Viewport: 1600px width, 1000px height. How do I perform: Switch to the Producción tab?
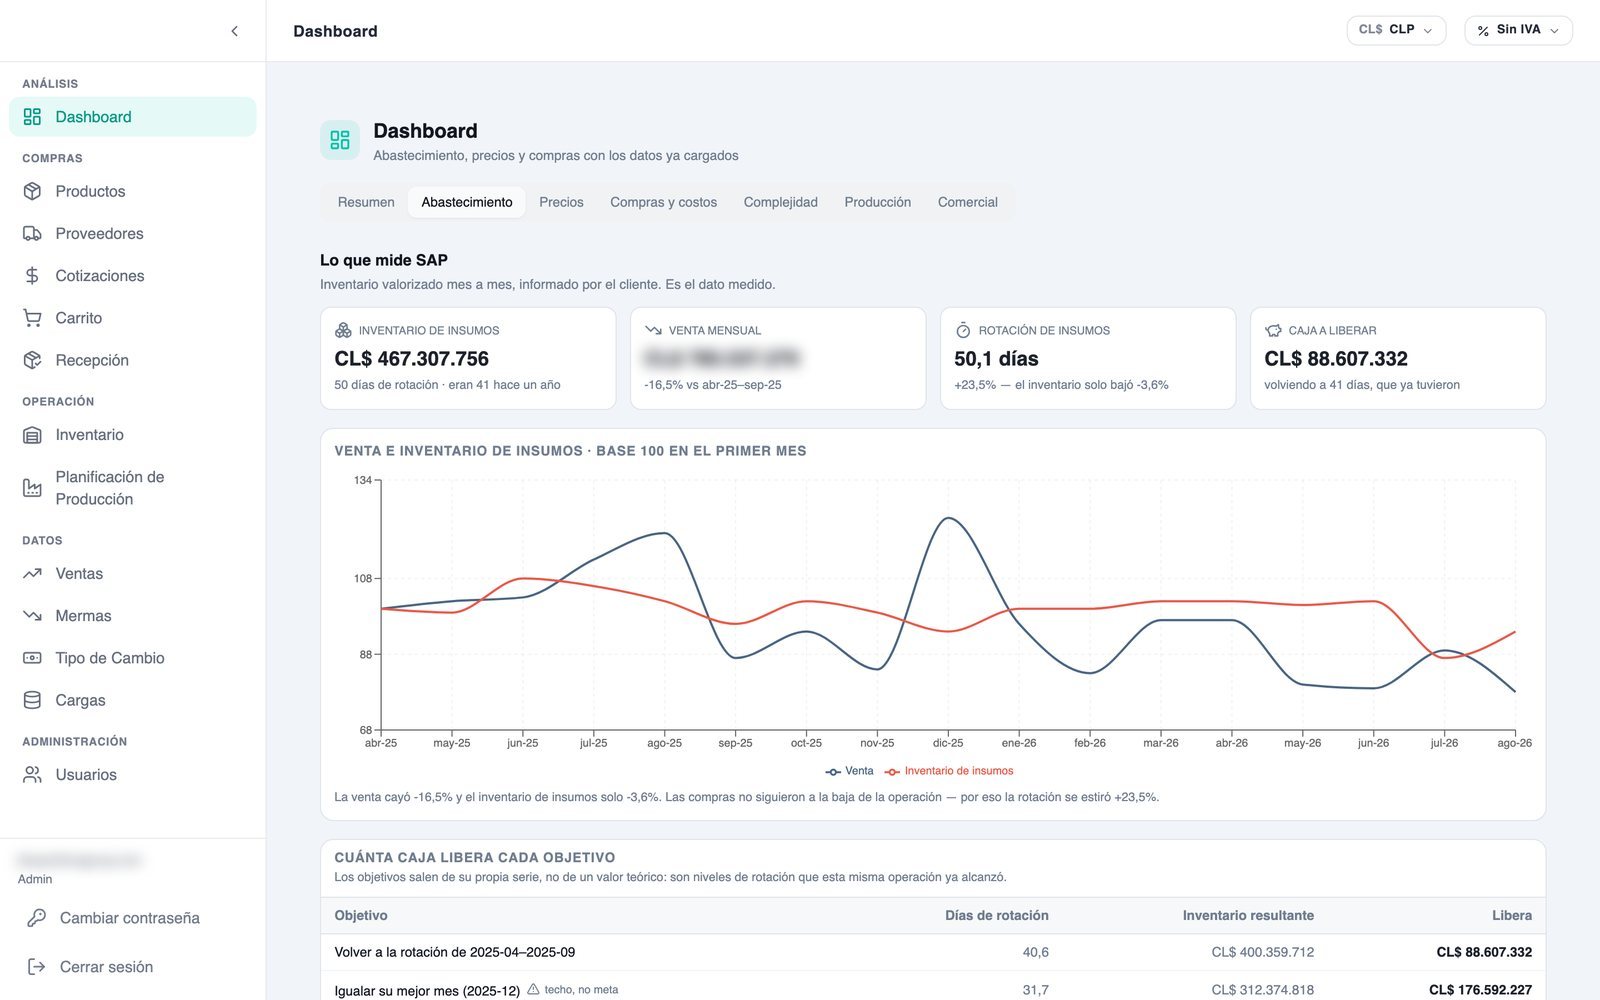coord(878,202)
